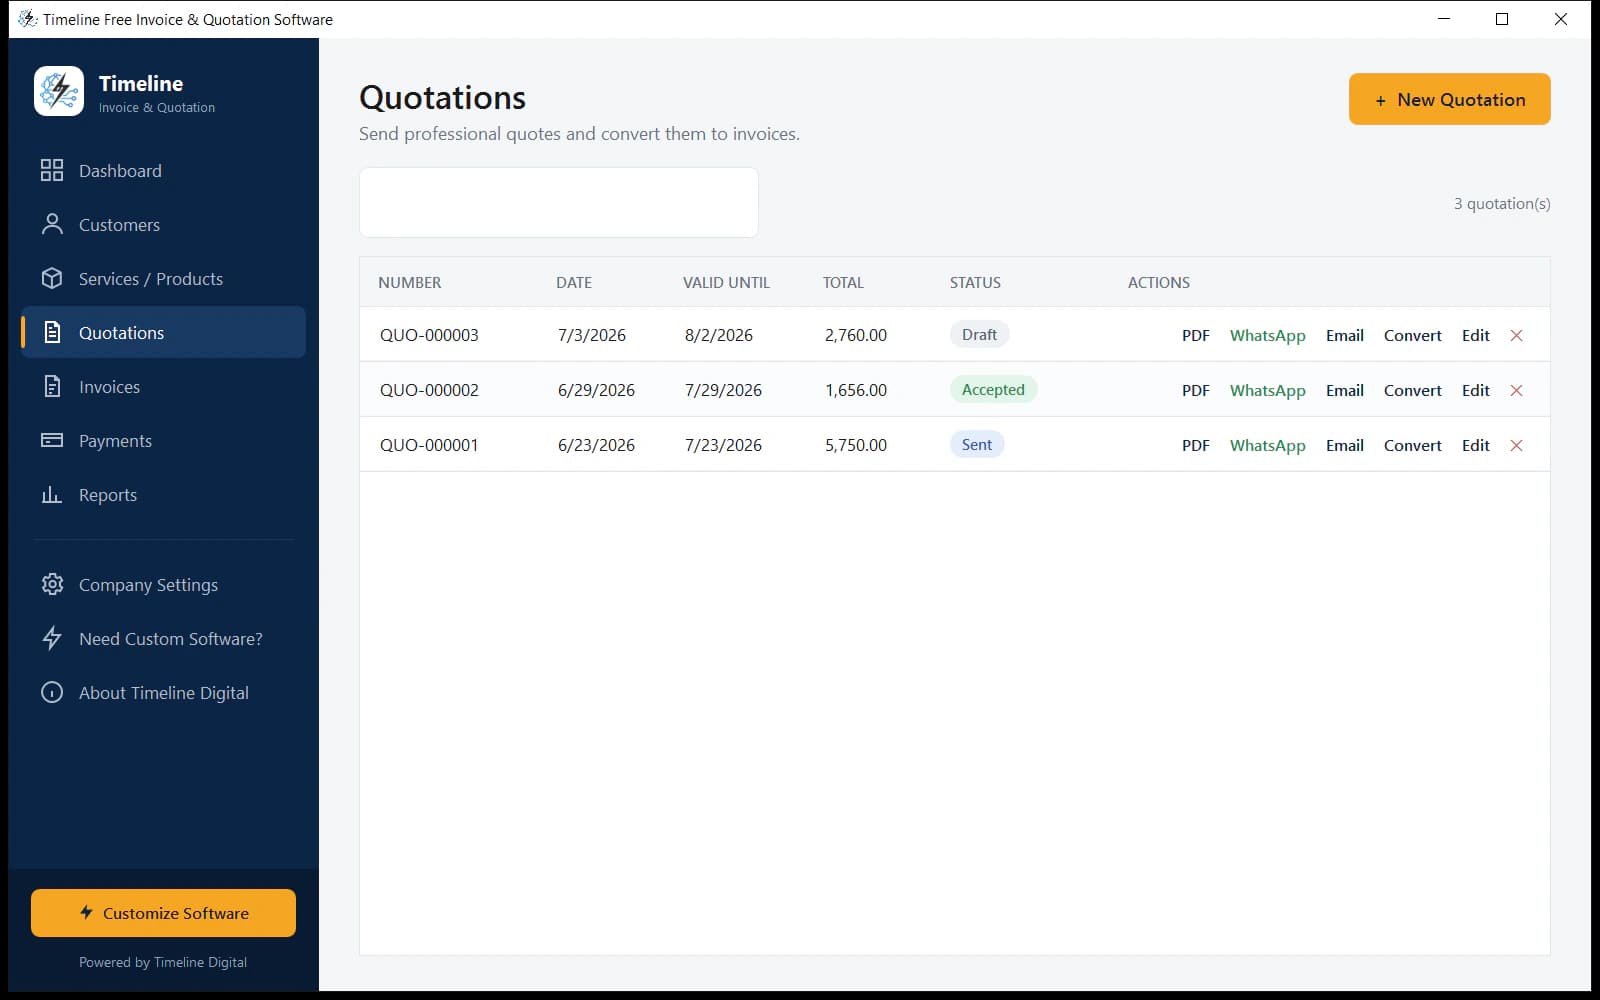Click quotation number QUO-000001
This screenshot has height=1000, width=1600.
pyautogui.click(x=429, y=445)
